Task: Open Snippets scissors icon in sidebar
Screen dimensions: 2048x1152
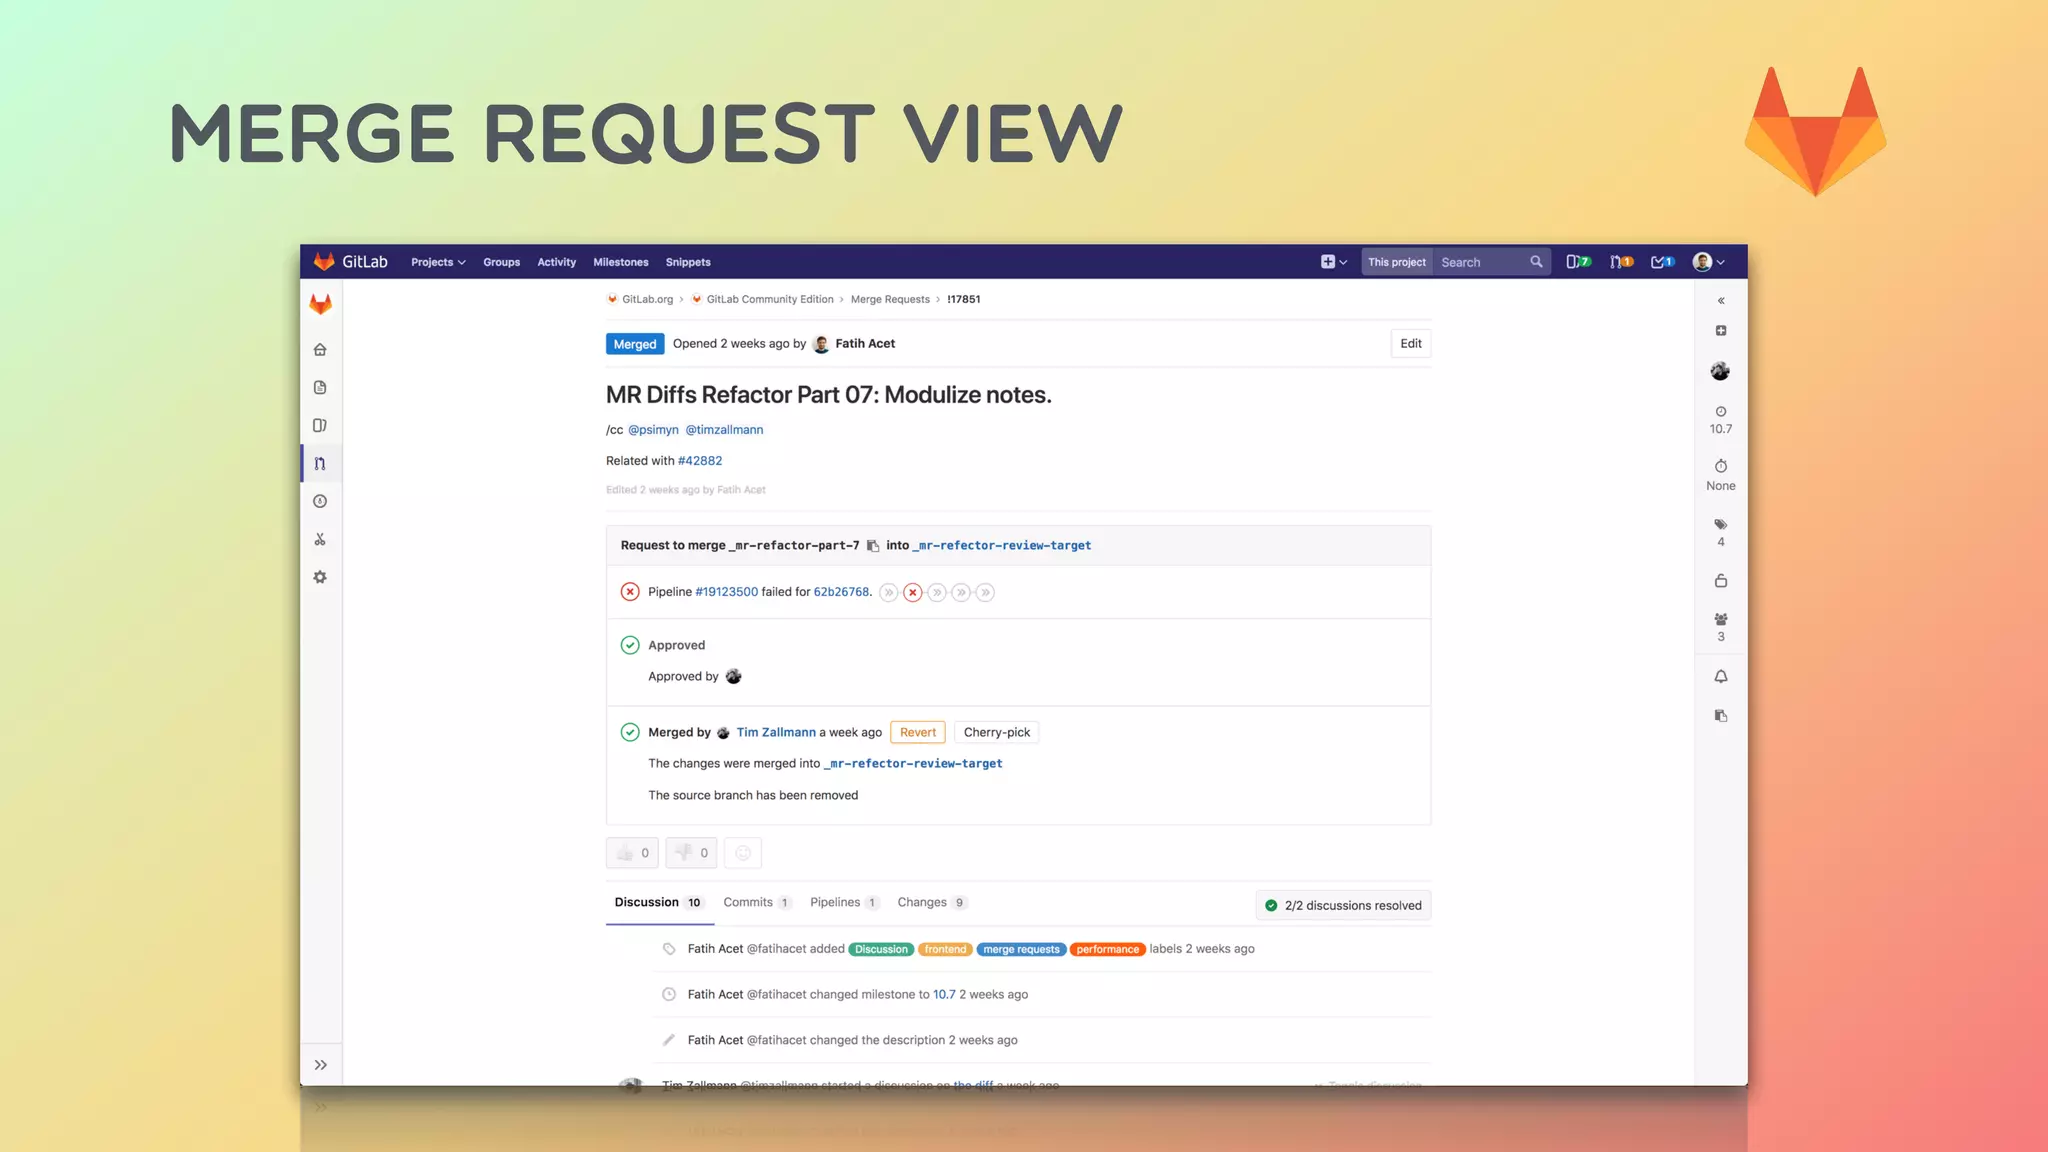Action: pos(320,540)
